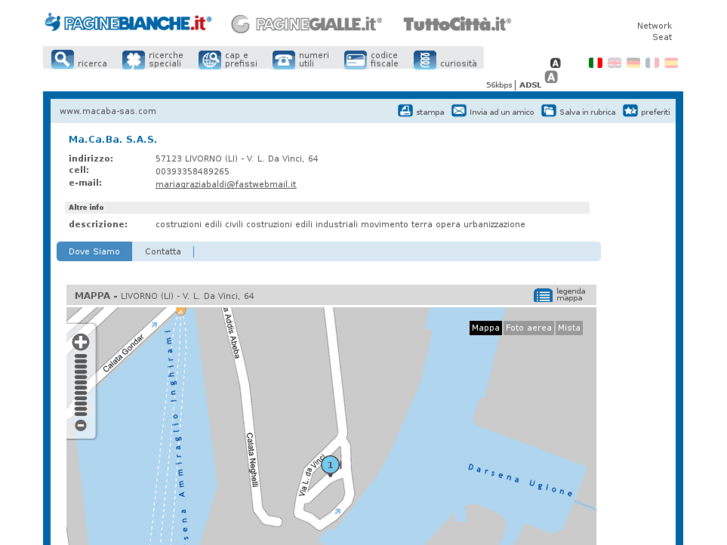Click the stampa printer icon
The height and width of the screenshot is (545, 727).
click(x=405, y=111)
